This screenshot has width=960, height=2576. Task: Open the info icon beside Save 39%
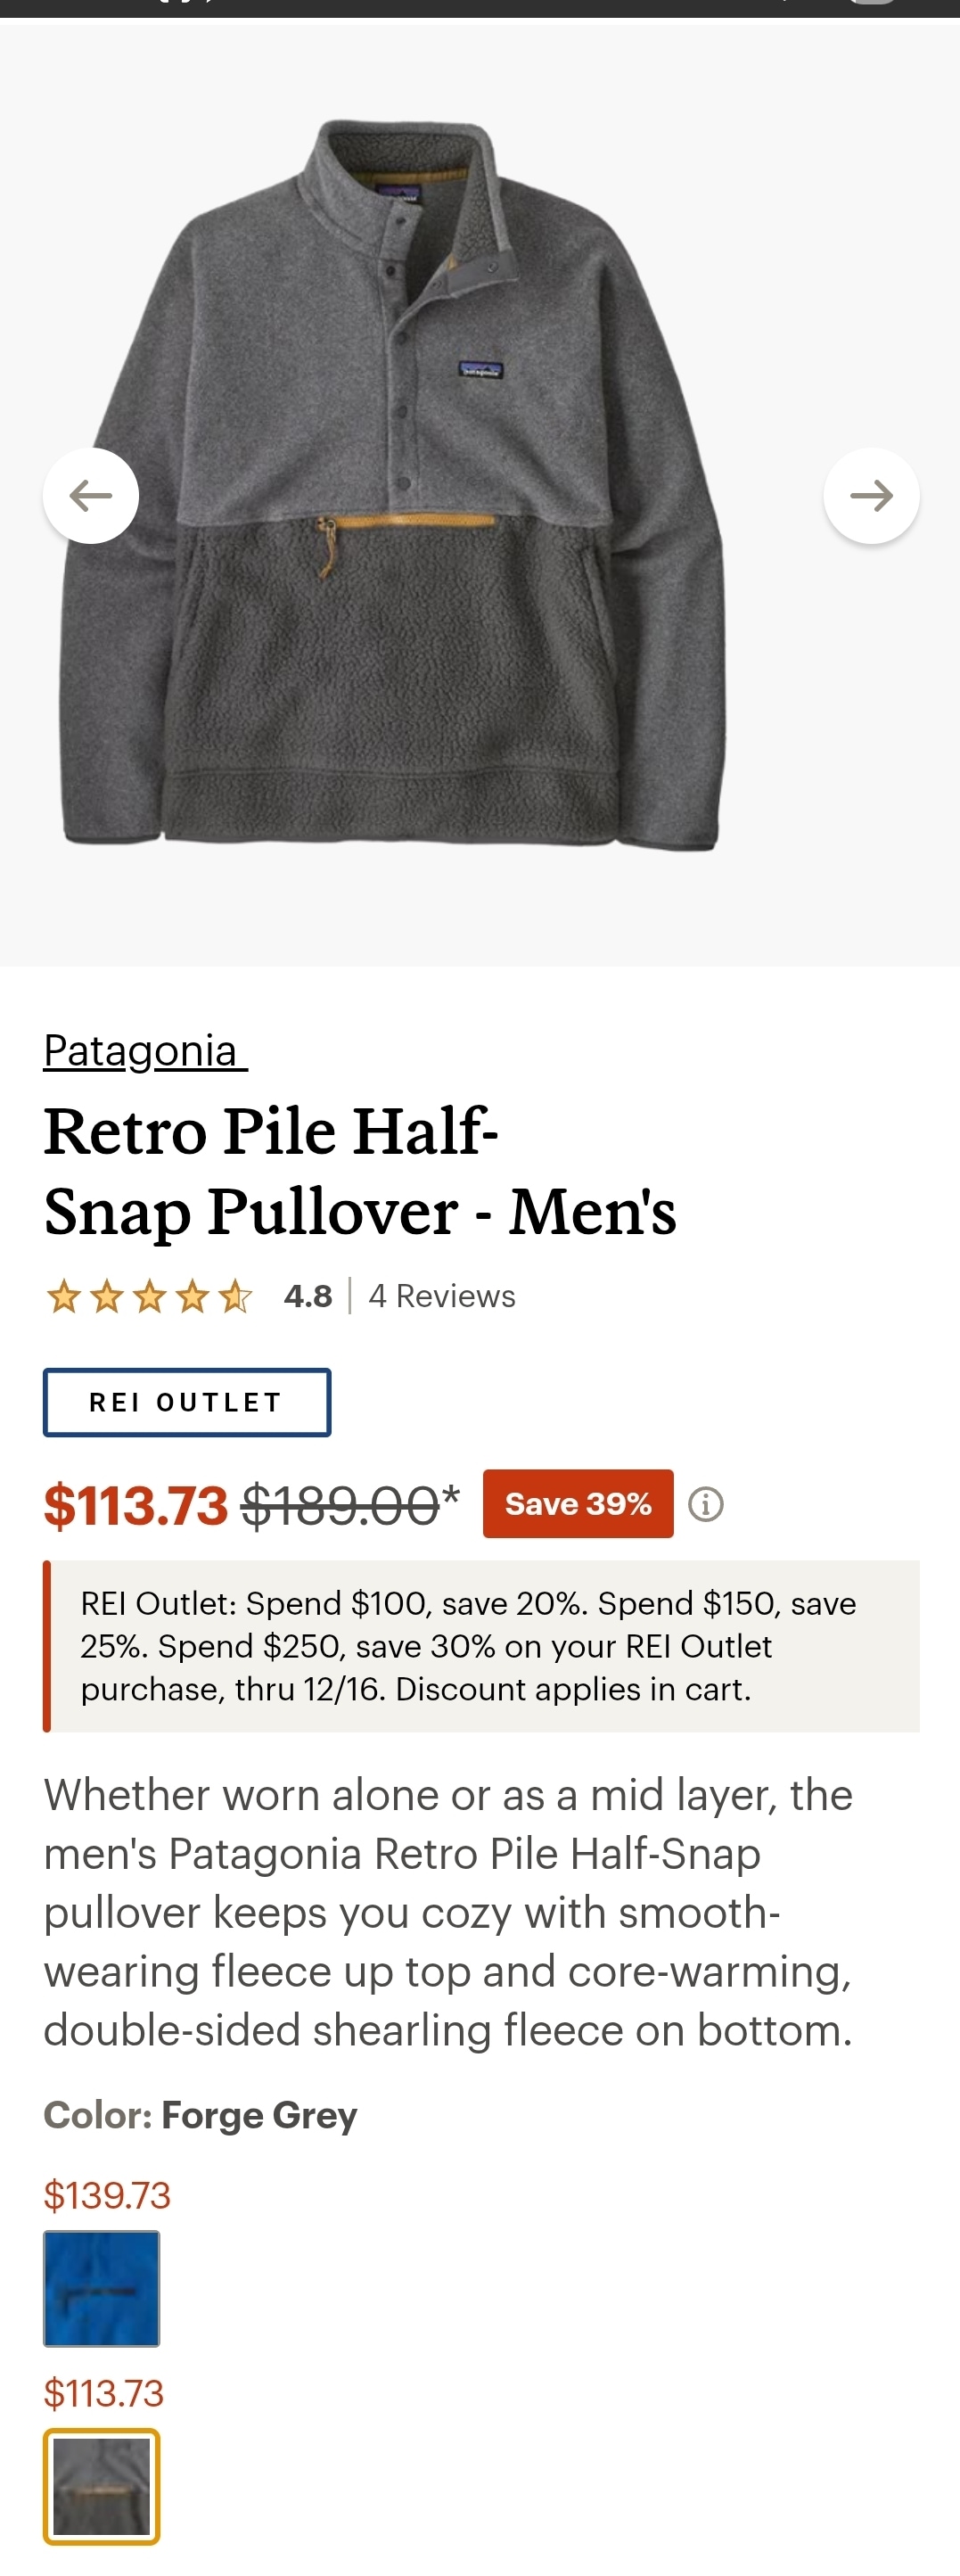706,1504
